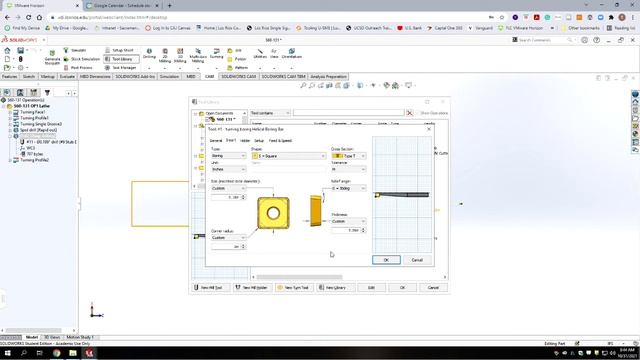The width and height of the screenshot is (640, 360).
Task: Click the SolidWorks Home icon
Action: pos(7,51)
